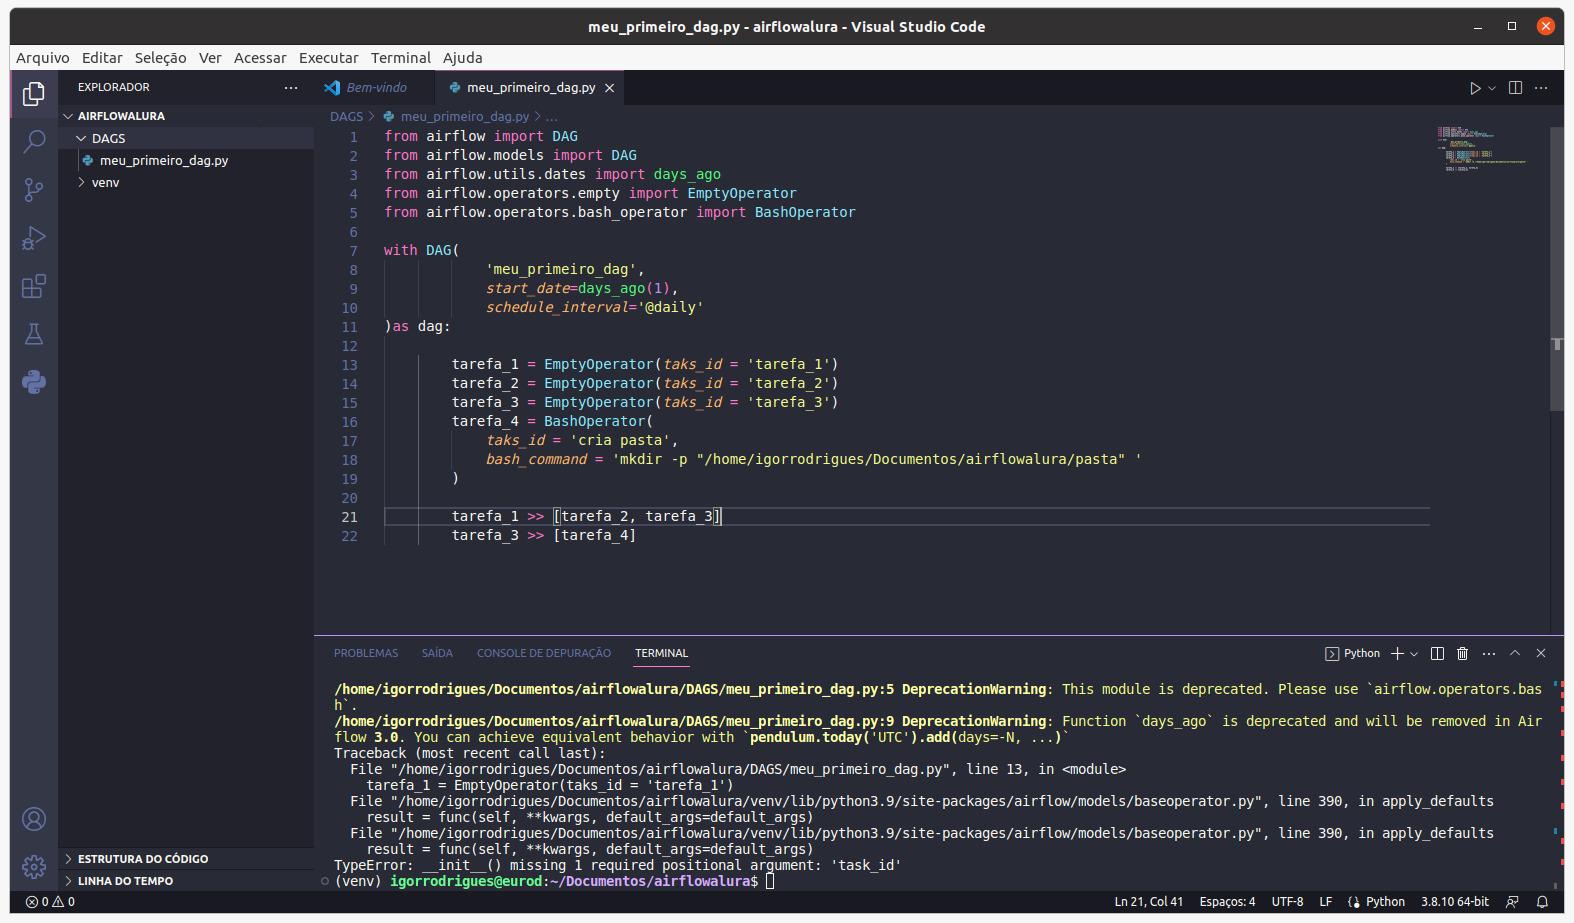Select the Python terminal label
The height and width of the screenshot is (923, 1574).
pos(1353,653)
